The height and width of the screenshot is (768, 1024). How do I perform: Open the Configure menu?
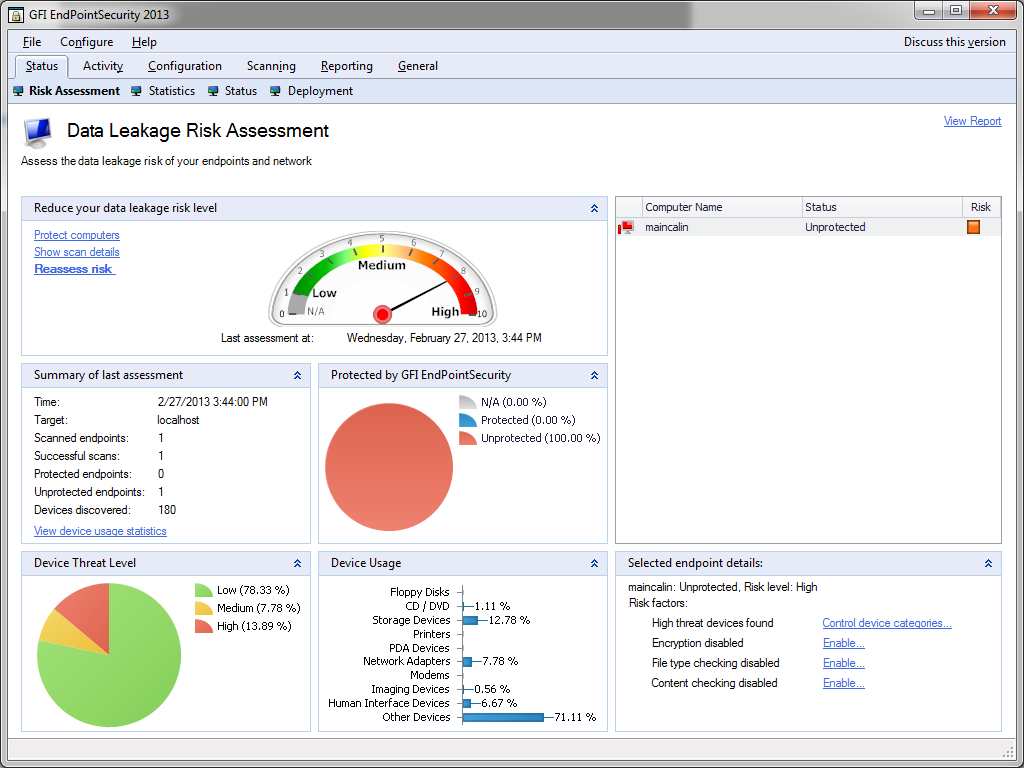(87, 42)
